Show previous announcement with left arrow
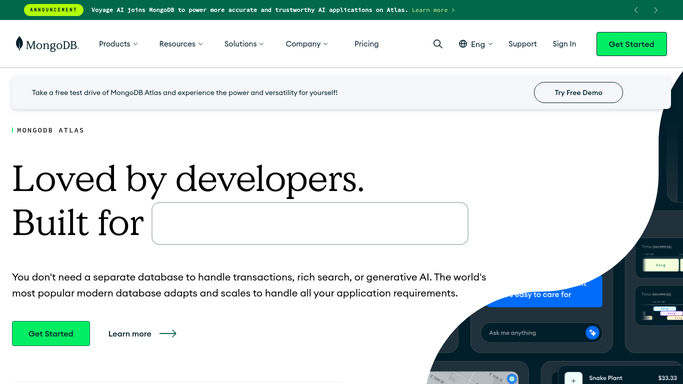Screen dimensions: 683x384 636,10
